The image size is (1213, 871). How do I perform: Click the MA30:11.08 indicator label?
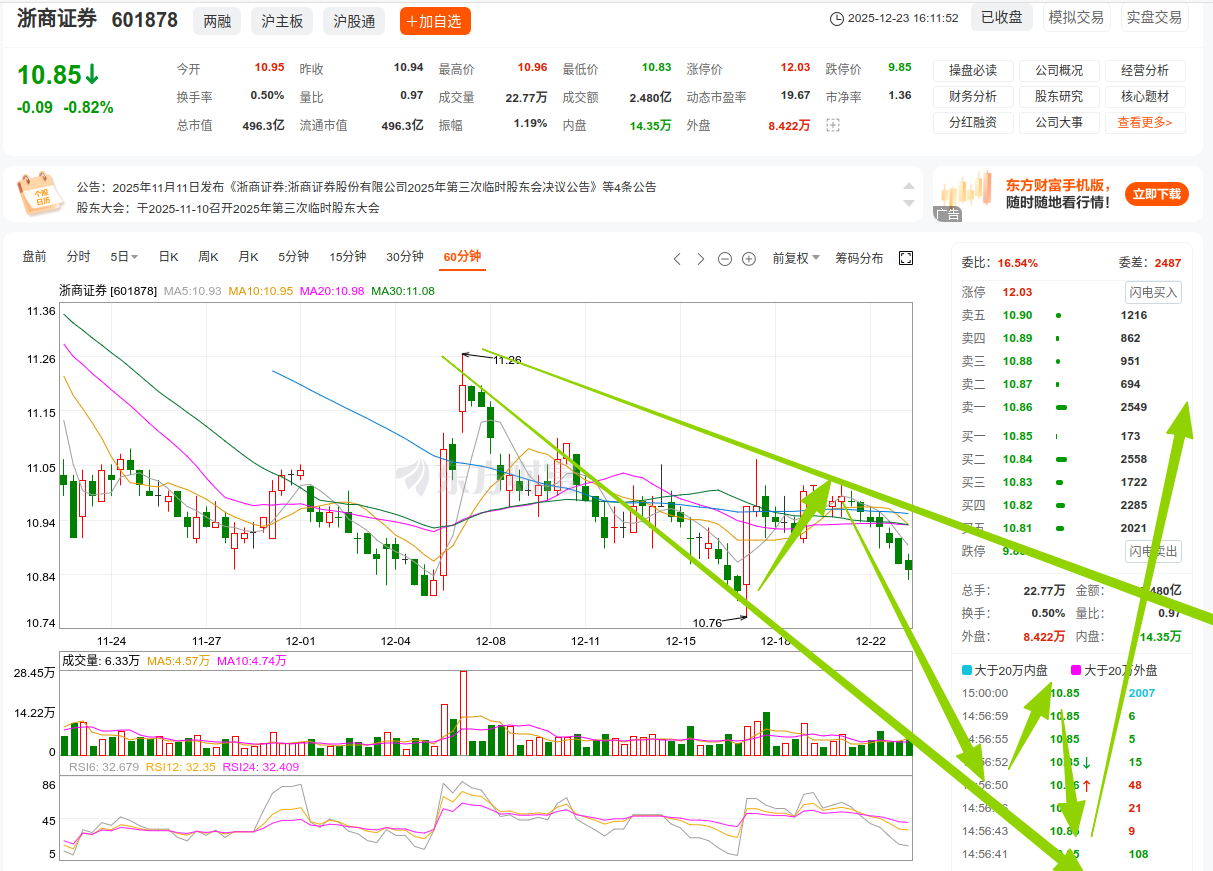point(403,291)
